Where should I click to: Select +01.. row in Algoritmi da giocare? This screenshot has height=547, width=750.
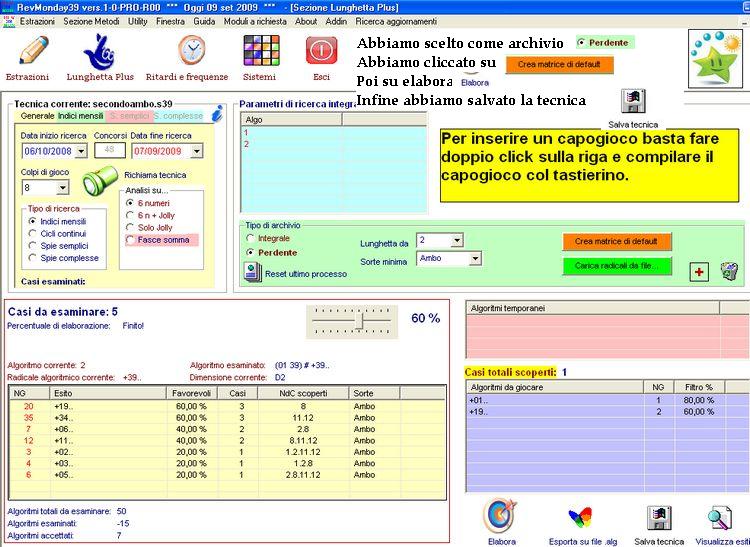(x=607, y=400)
